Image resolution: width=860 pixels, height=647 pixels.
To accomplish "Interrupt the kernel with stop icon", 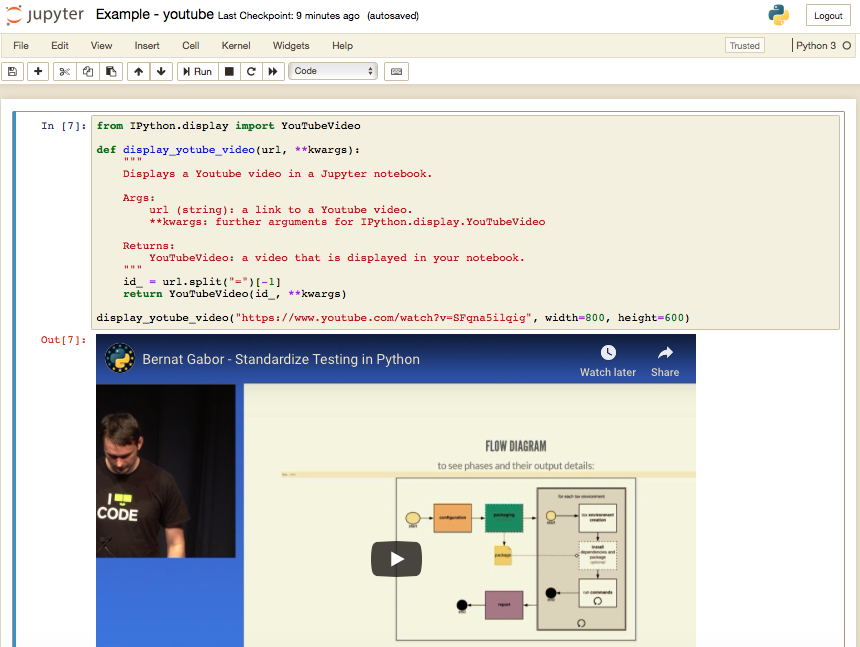I will 229,71.
